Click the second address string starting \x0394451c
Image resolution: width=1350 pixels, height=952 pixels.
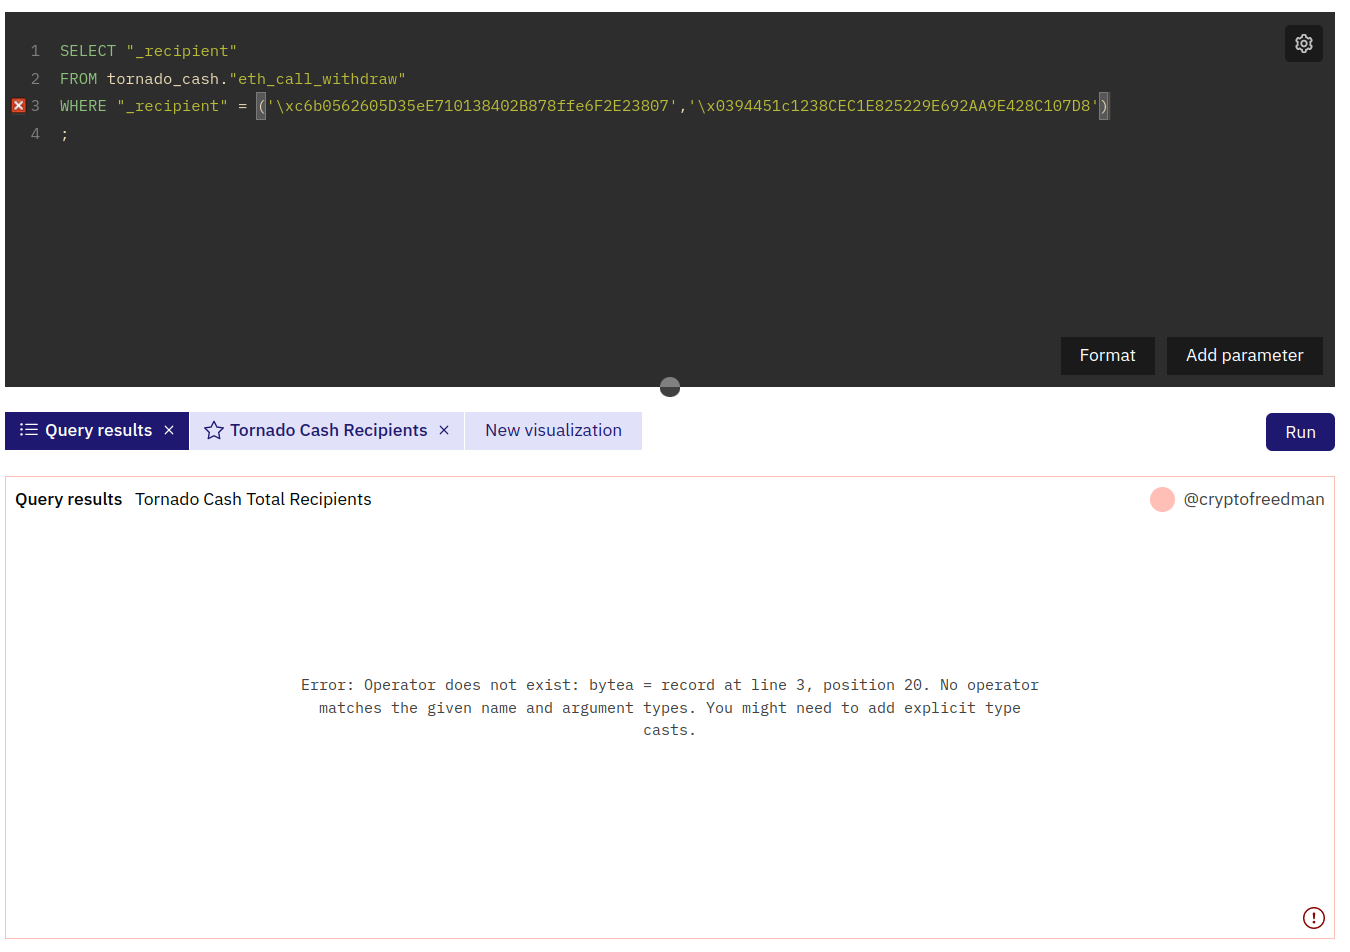click(894, 106)
